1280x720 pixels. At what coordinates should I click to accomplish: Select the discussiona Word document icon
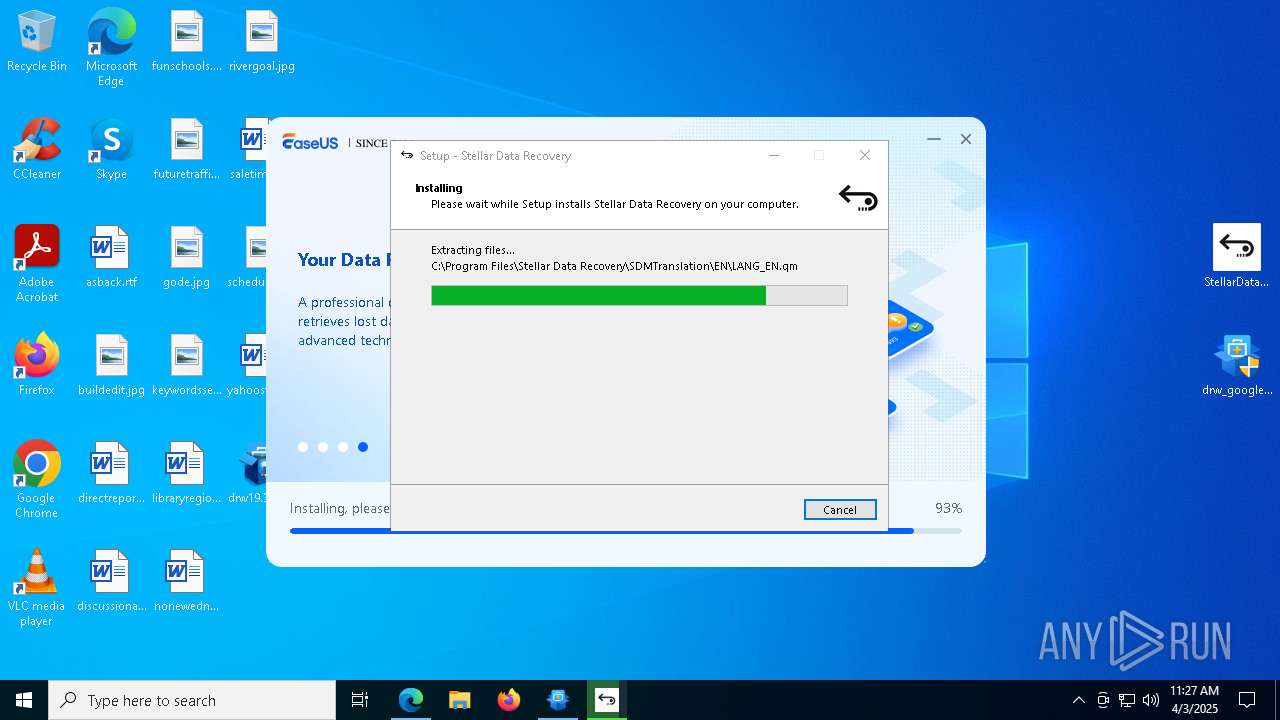click(x=111, y=582)
